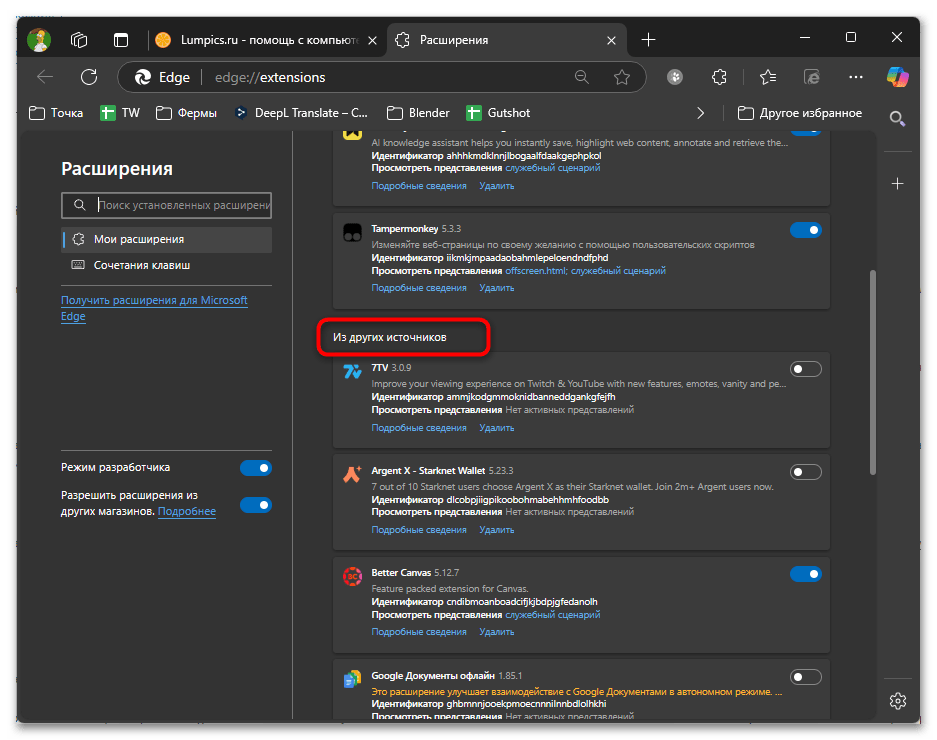Open Другое избранное folder
937x740 pixels.
pos(800,113)
